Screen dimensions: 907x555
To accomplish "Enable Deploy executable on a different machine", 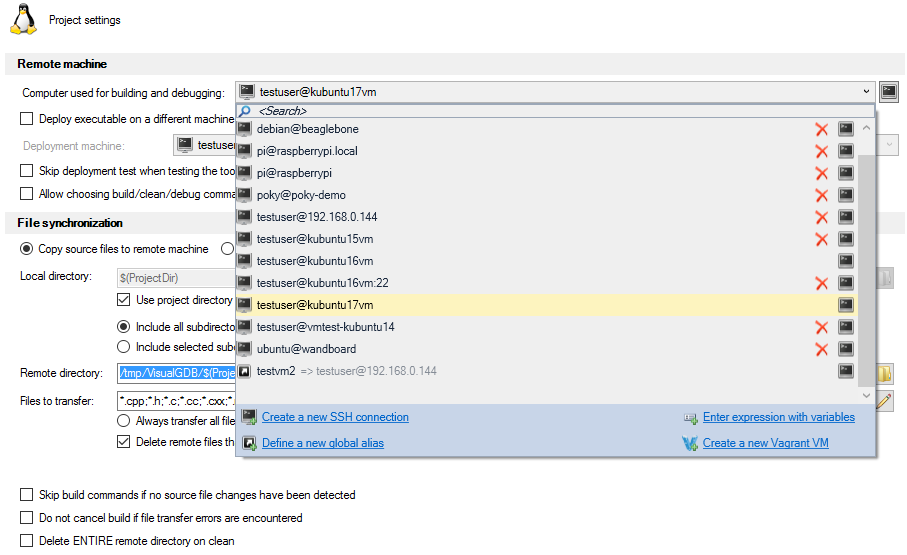I will (27, 119).
